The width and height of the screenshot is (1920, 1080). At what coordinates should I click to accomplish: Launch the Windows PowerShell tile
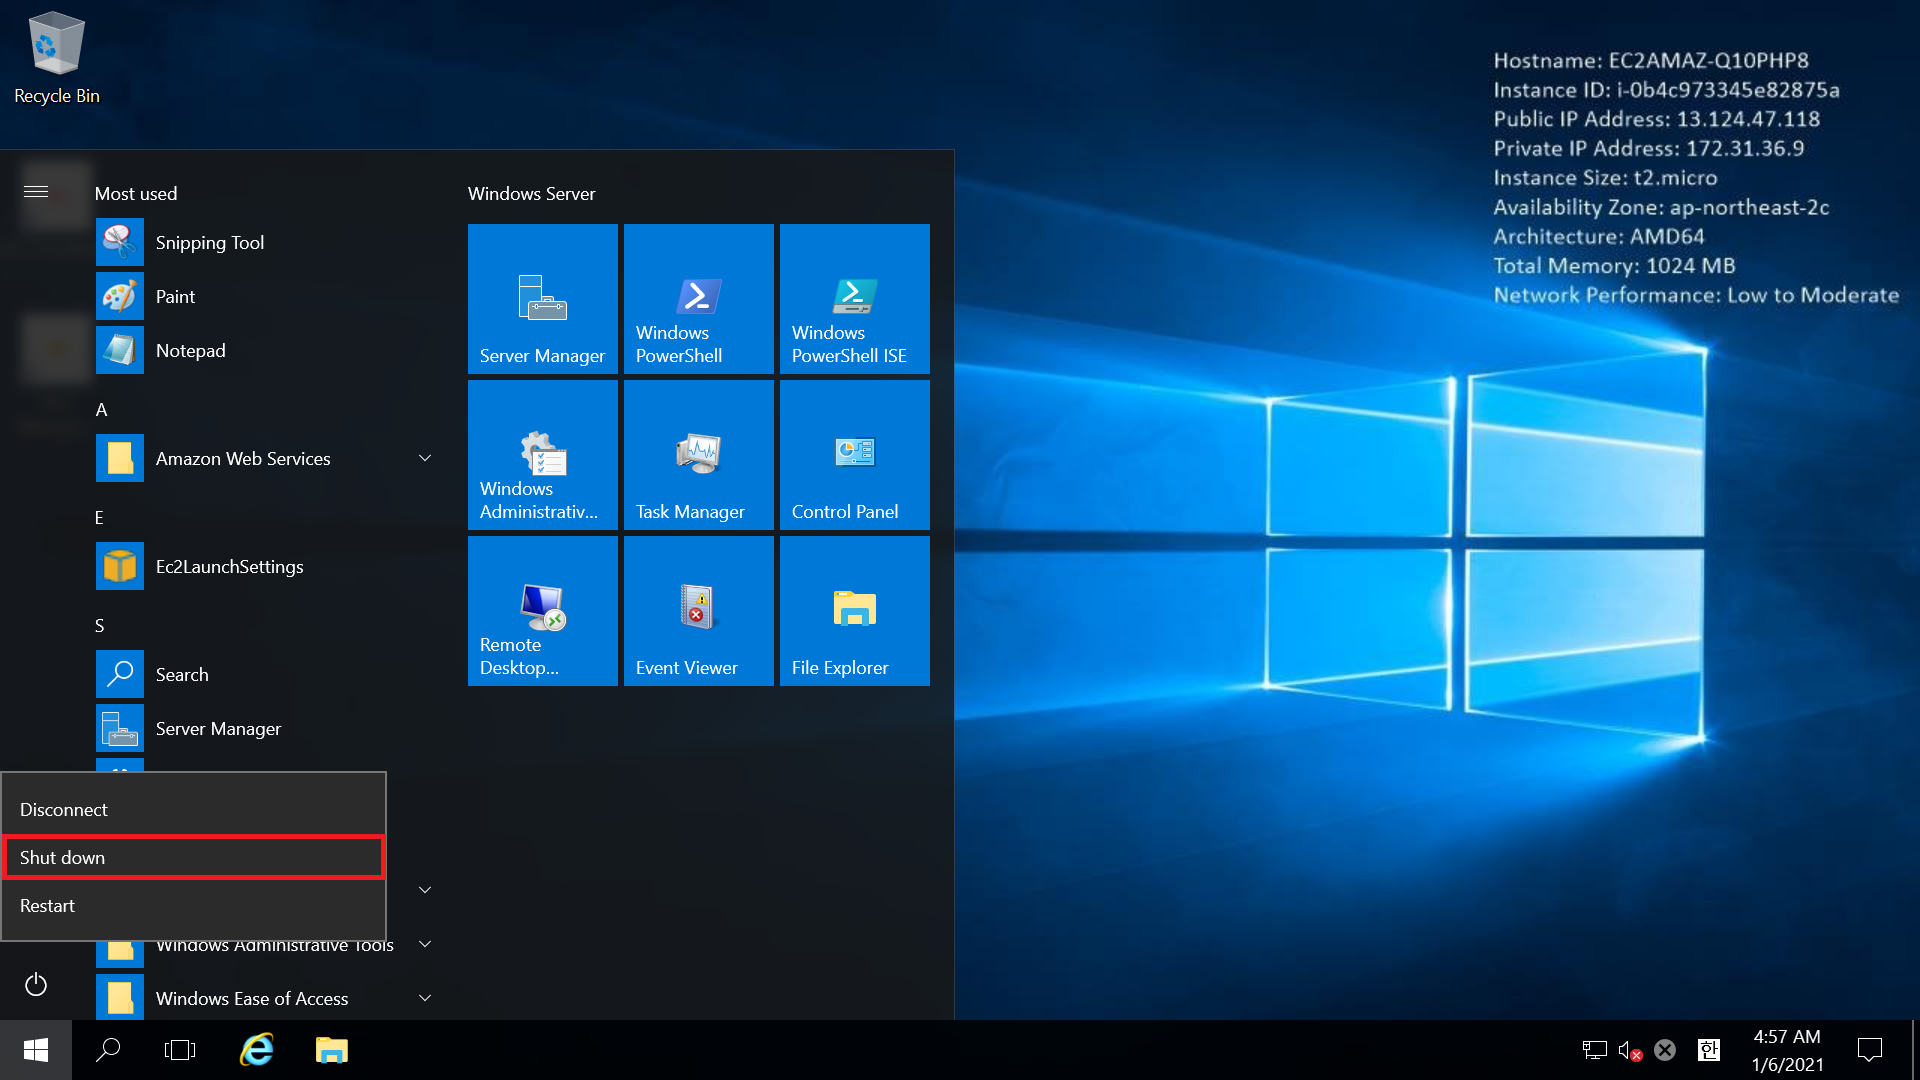[x=699, y=299]
